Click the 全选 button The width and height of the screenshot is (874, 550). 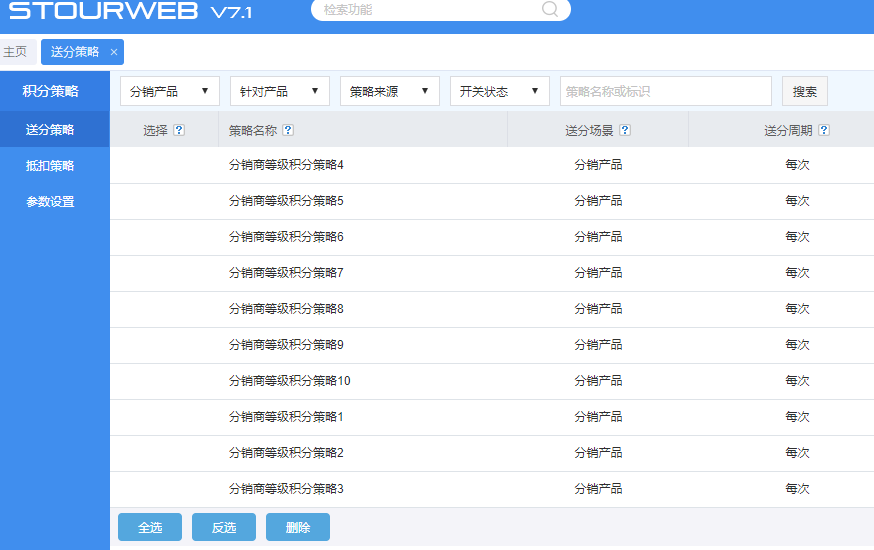(150, 527)
